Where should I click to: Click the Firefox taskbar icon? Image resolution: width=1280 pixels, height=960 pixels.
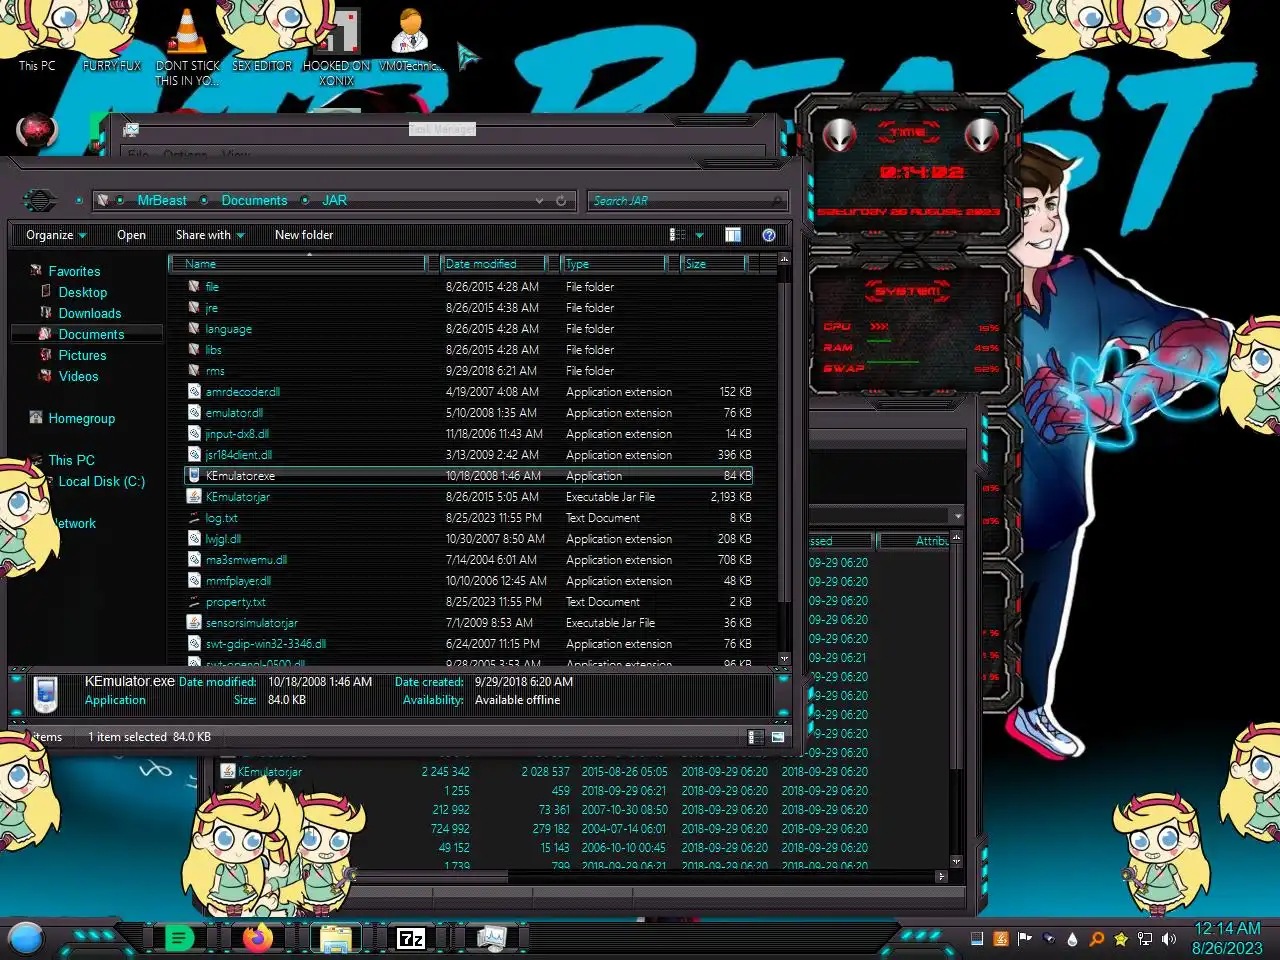click(258, 938)
